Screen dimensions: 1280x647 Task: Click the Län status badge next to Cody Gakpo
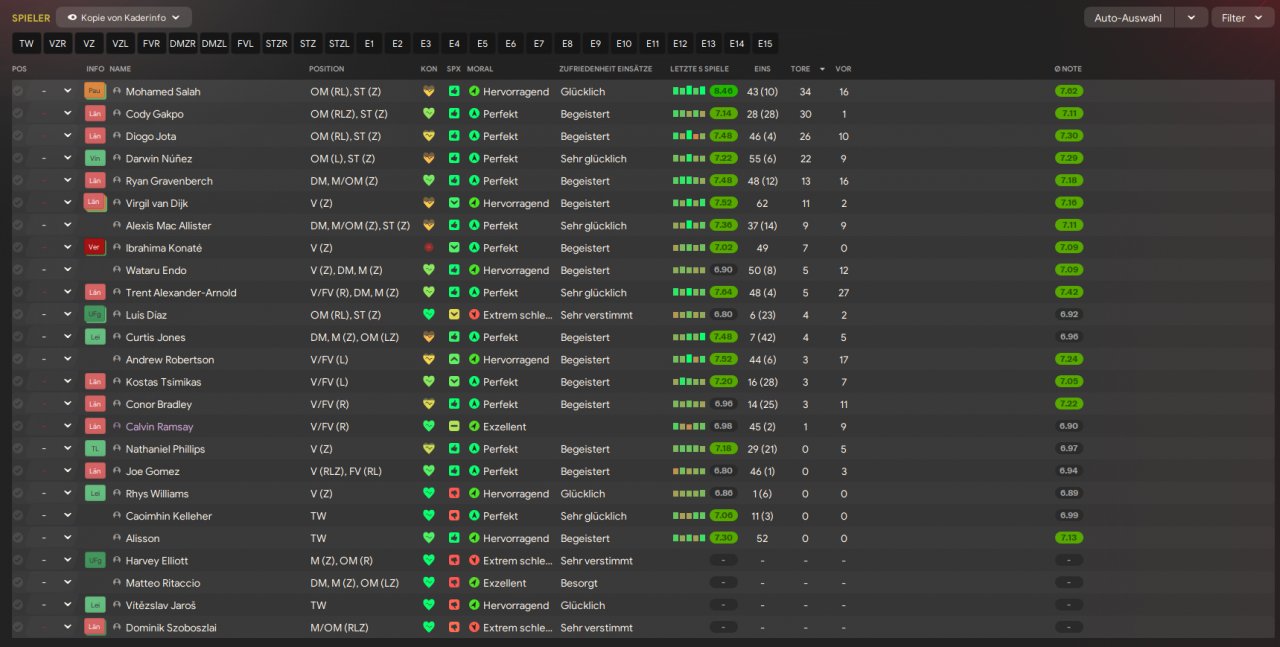(95, 114)
